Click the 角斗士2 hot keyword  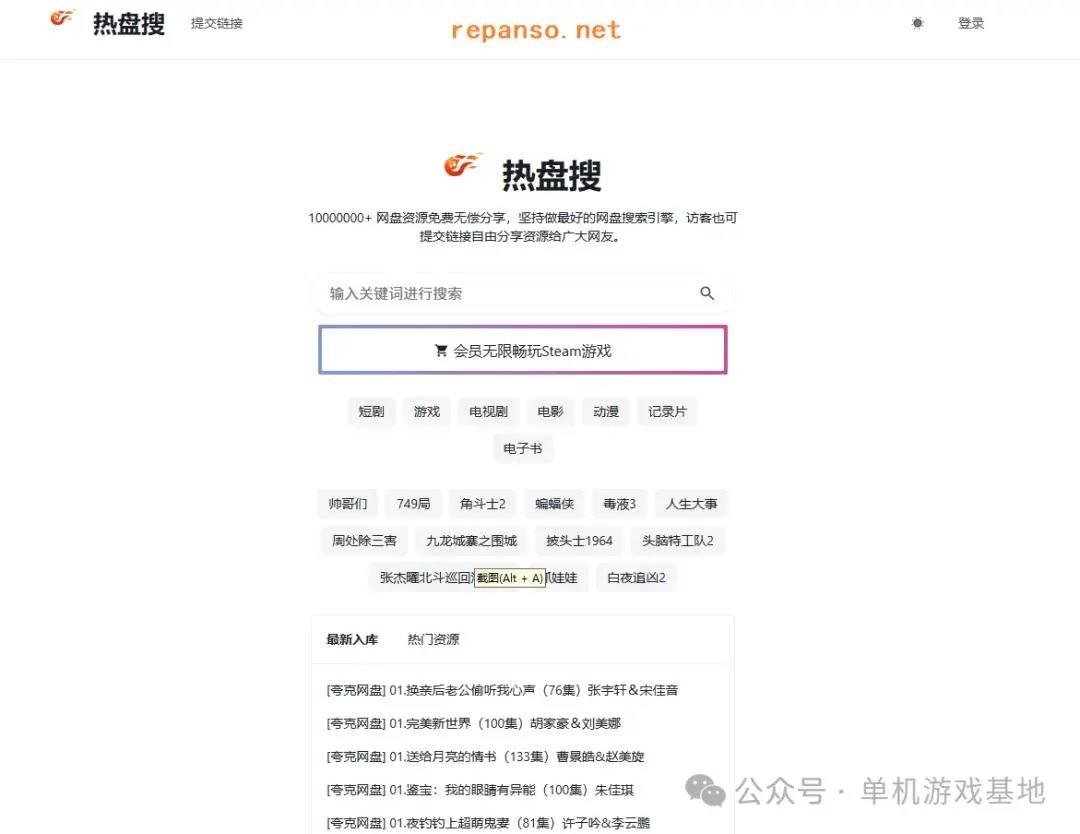point(483,504)
